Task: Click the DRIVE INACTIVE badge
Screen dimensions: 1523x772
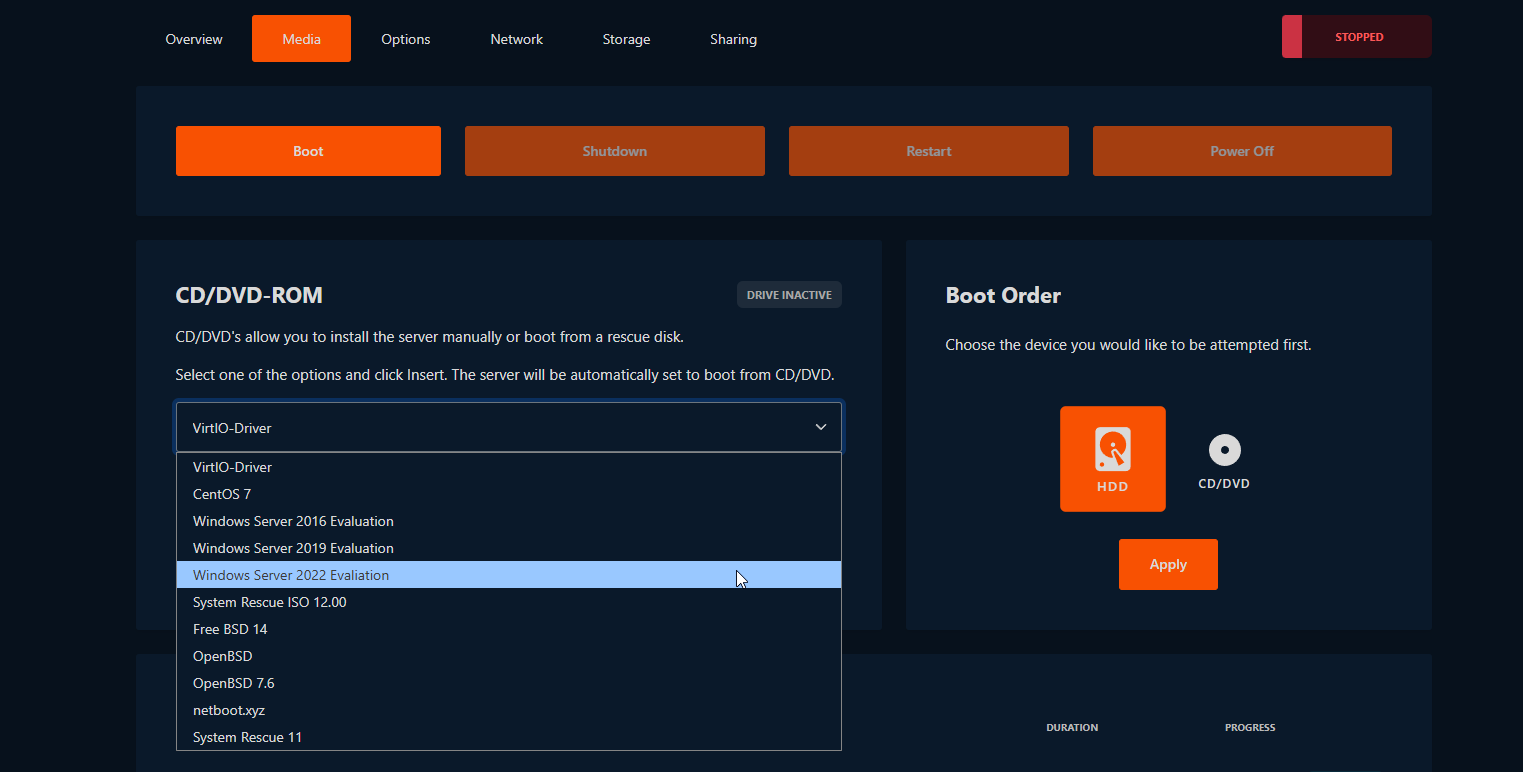Action: pos(789,295)
